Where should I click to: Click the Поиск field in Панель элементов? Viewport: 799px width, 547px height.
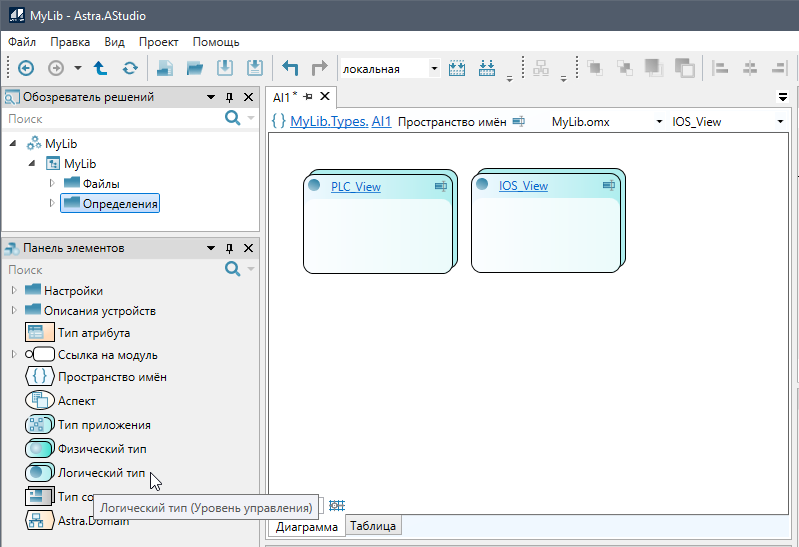pos(110,270)
